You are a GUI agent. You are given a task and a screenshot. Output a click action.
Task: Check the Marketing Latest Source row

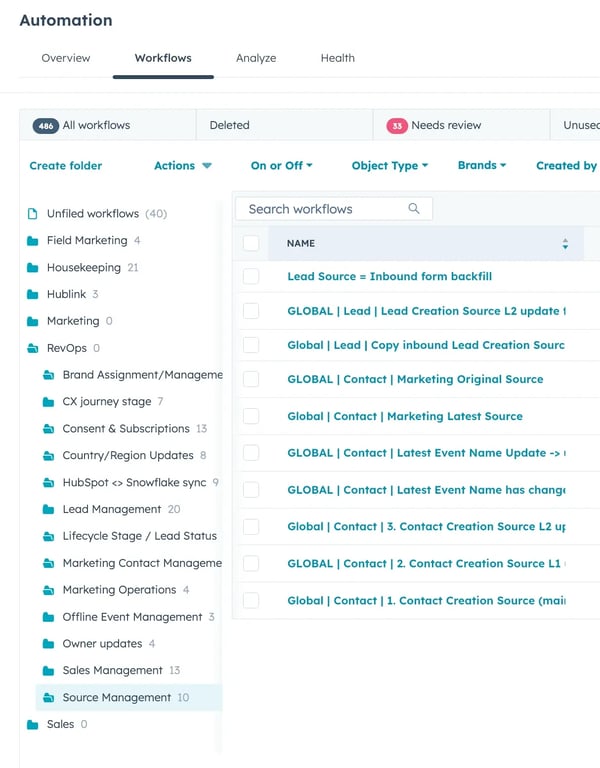tap(251, 416)
